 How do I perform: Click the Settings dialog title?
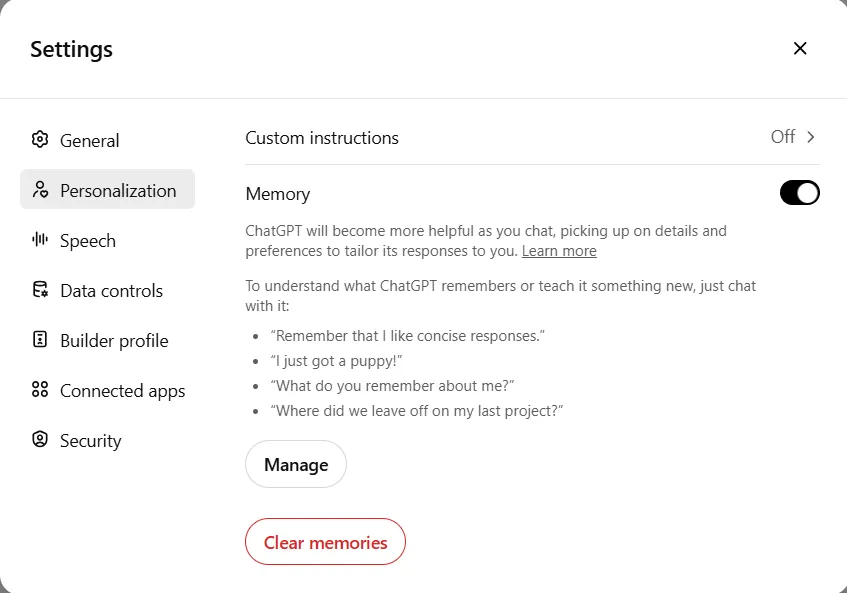click(71, 49)
